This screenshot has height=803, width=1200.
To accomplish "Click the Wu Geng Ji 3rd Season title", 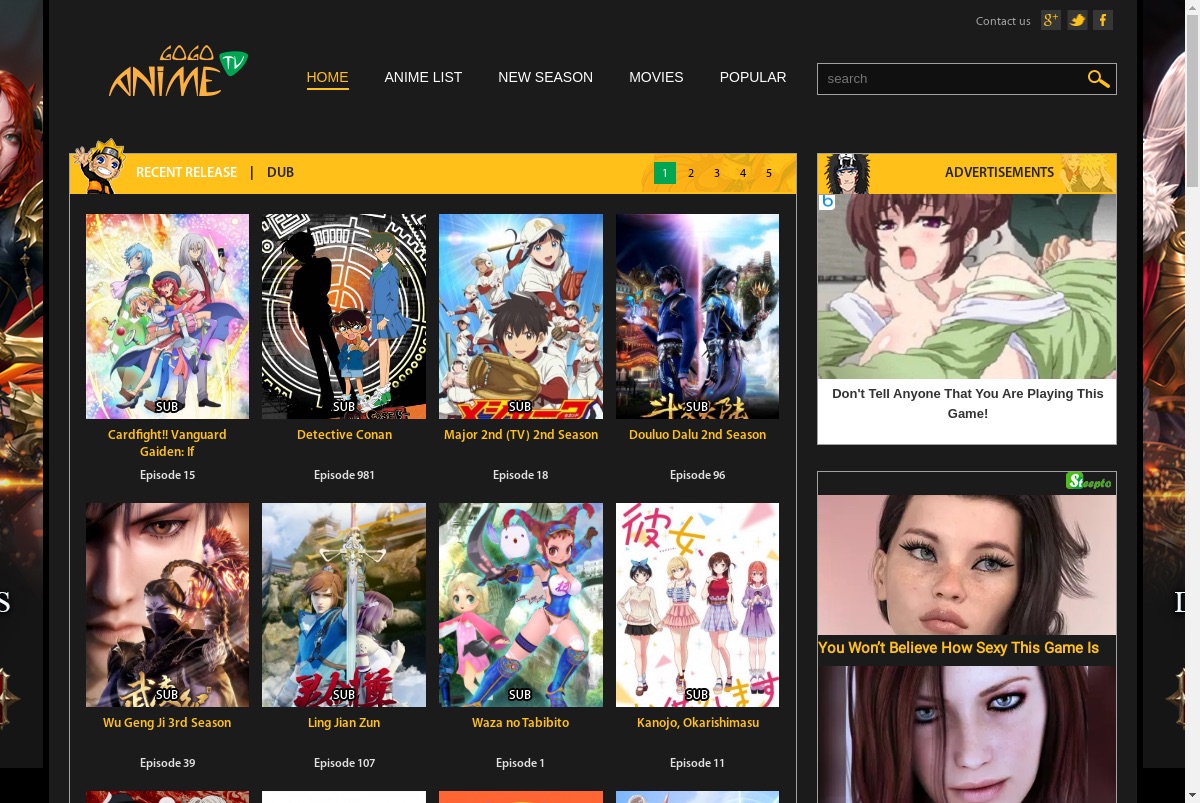I will coord(167,723).
